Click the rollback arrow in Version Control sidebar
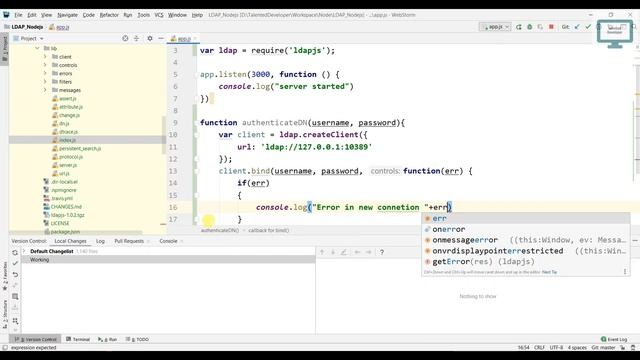 click(15, 274)
